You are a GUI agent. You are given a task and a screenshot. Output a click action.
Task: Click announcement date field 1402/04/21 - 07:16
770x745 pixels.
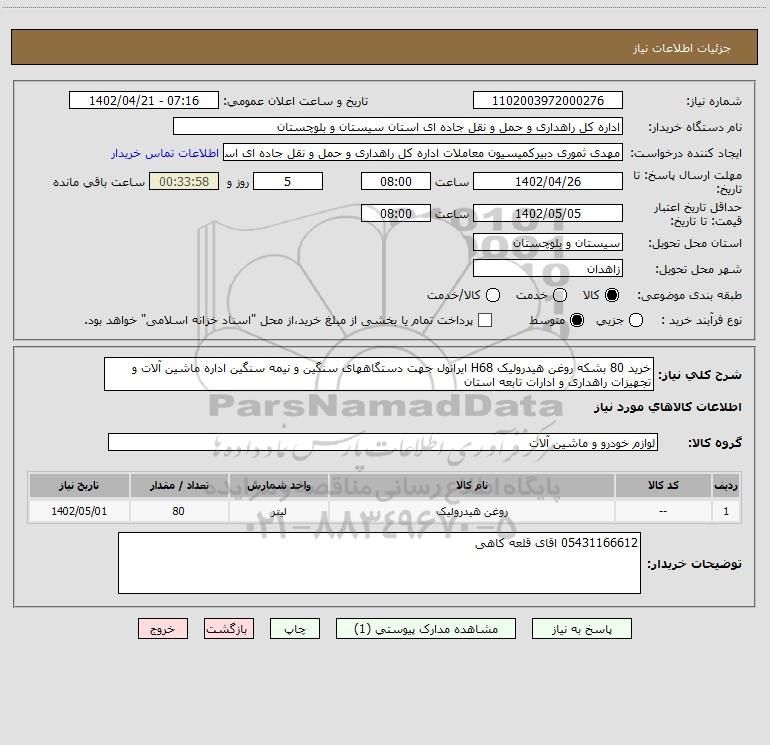point(144,100)
